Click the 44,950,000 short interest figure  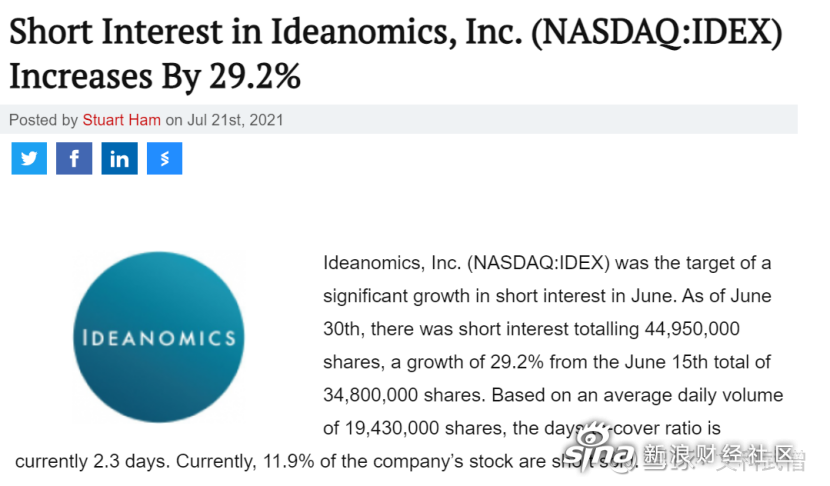(692, 329)
